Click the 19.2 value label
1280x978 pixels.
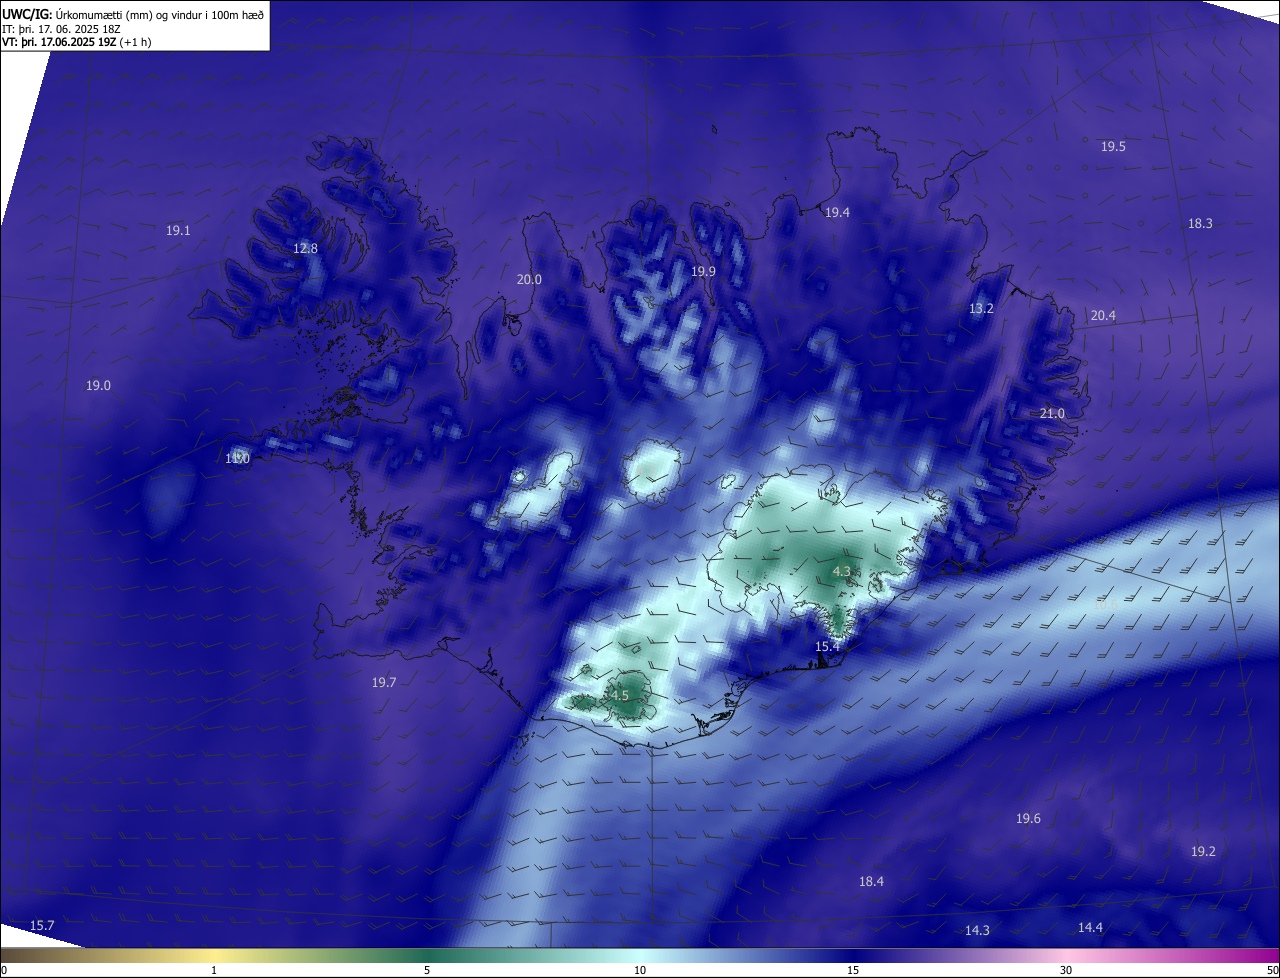click(x=1203, y=852)
